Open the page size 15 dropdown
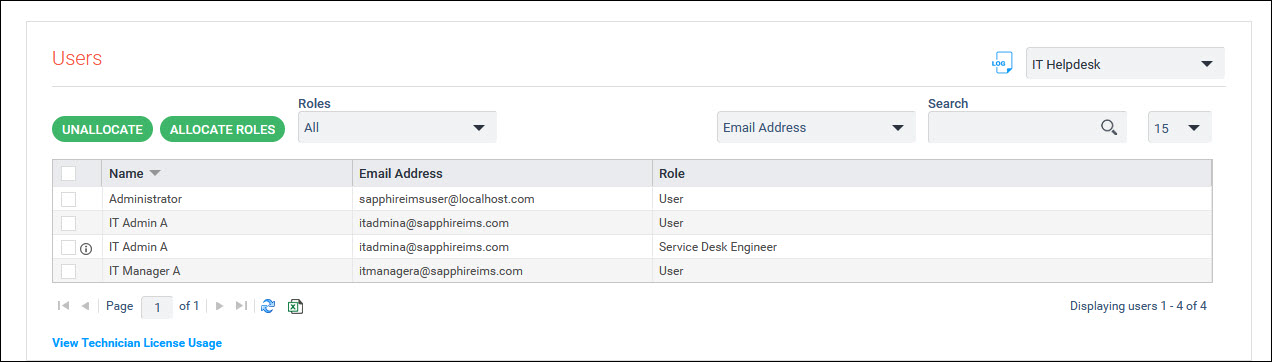 pyautogui.click(x=1179, y=127)
